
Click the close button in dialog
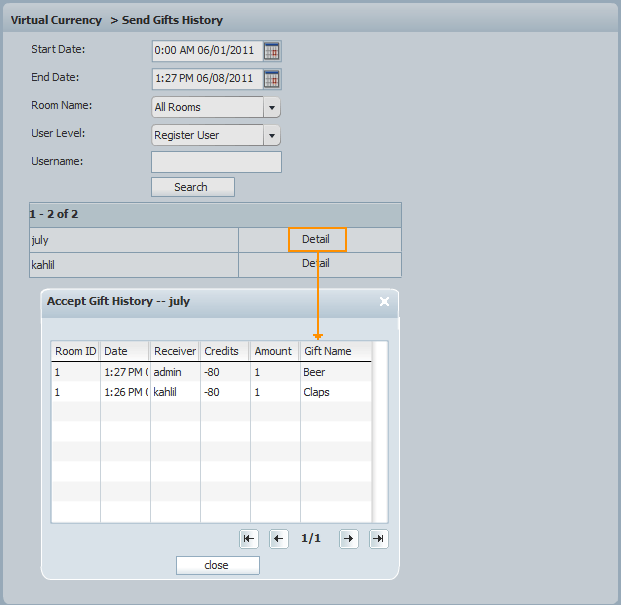(217, 565)
